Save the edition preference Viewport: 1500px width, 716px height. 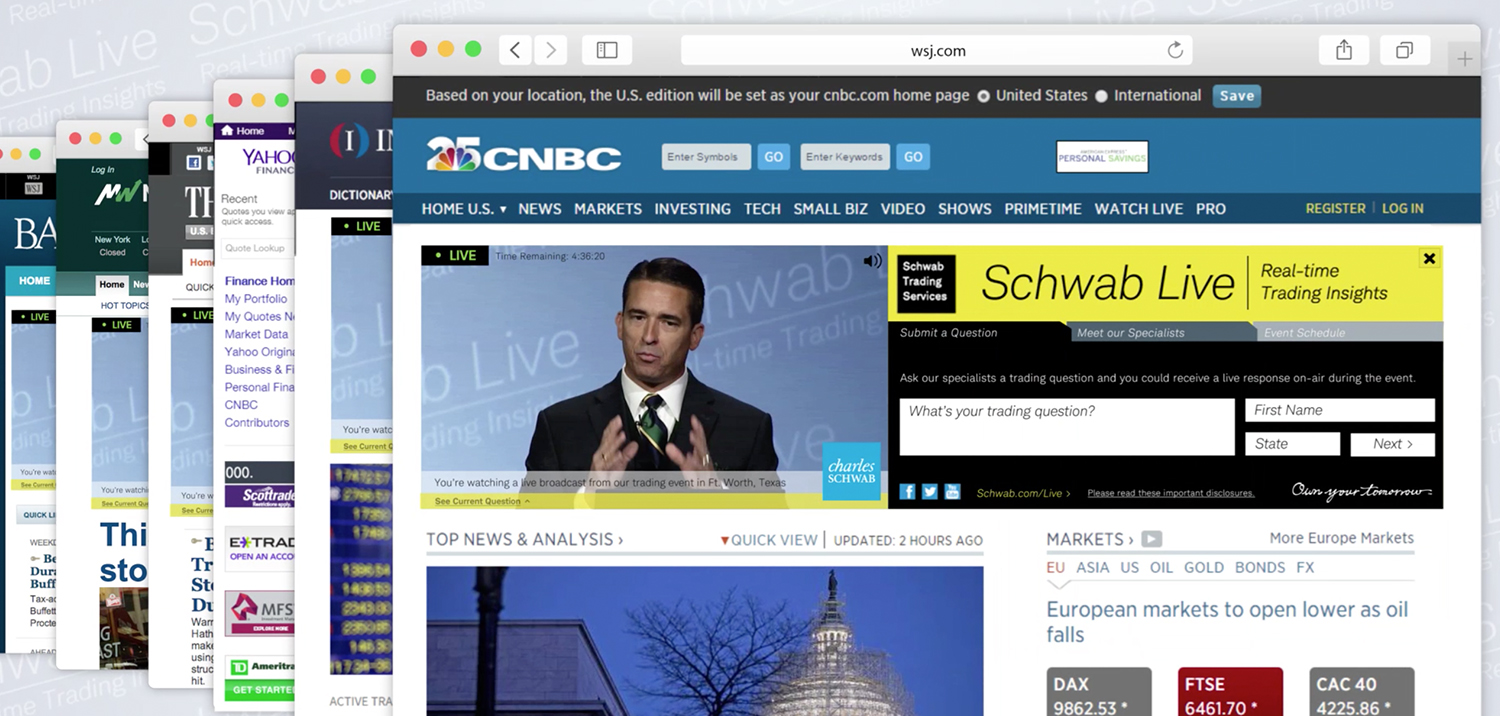coord(1237,96)
